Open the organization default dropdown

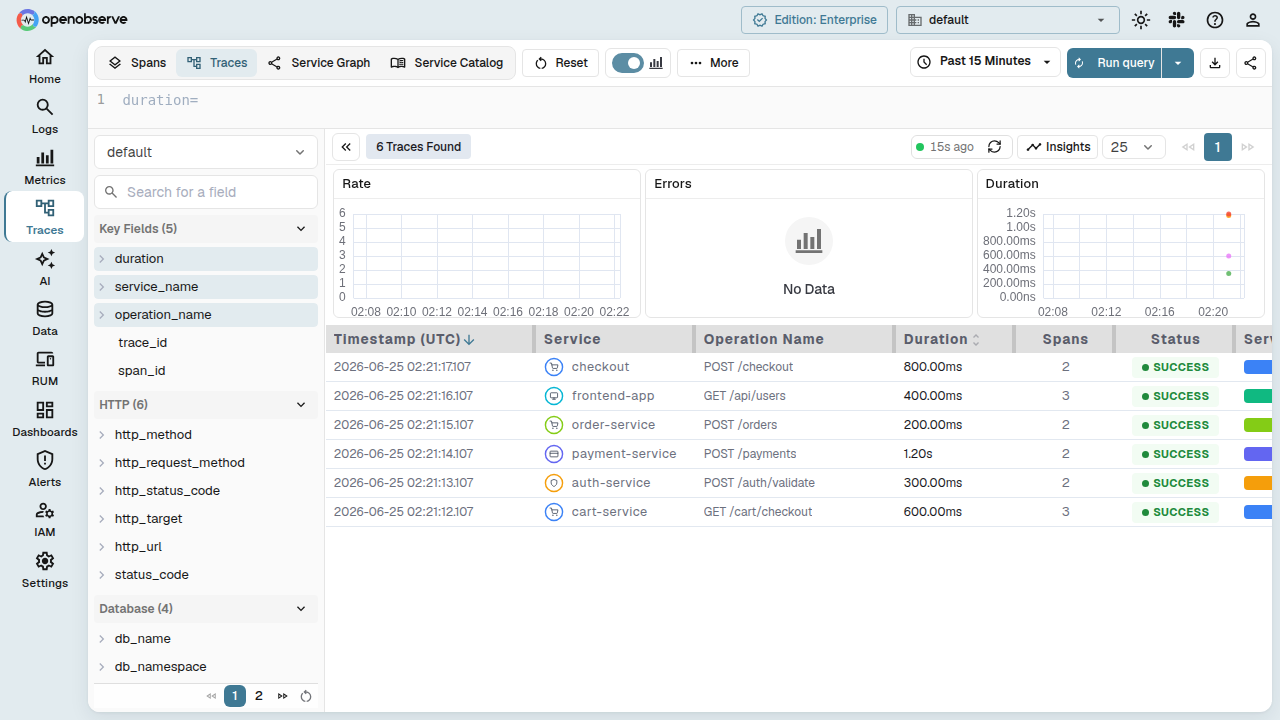[x=1008, y=20]
